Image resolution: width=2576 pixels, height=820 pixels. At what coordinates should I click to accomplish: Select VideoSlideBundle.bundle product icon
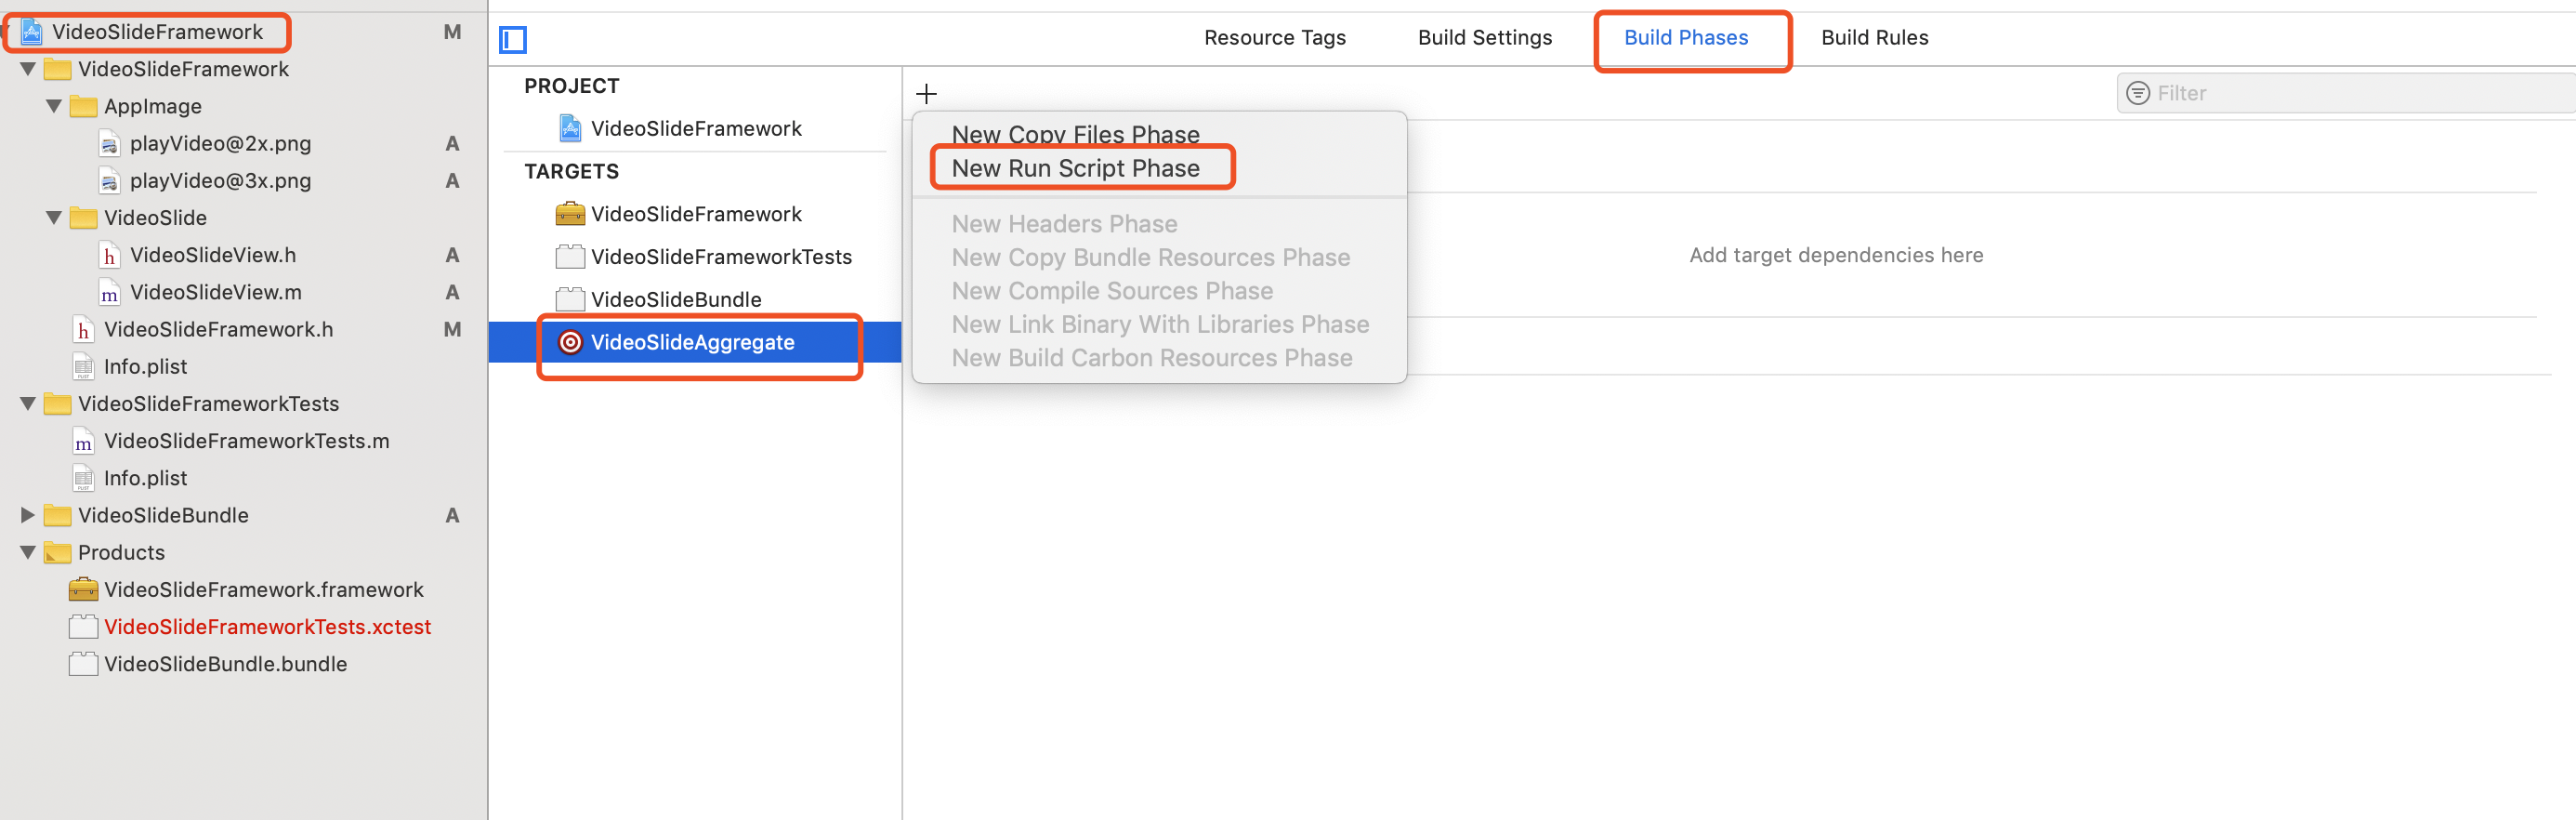[x=84, y=664]
